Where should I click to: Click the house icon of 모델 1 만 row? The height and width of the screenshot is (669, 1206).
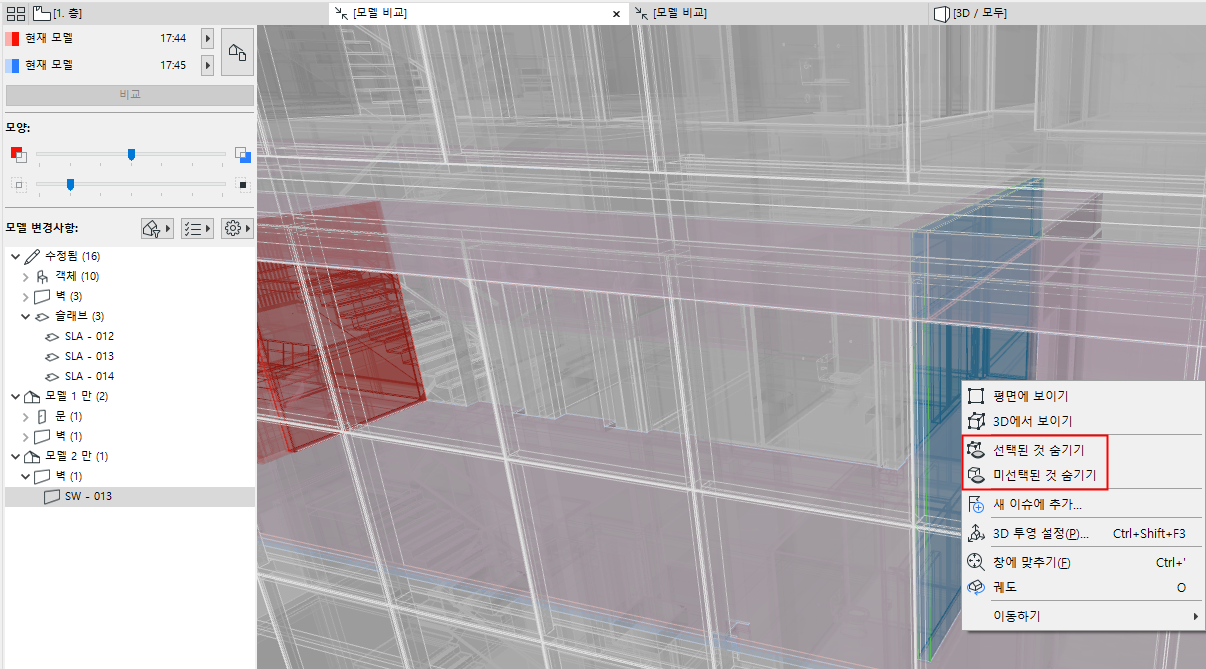(31, 397)
